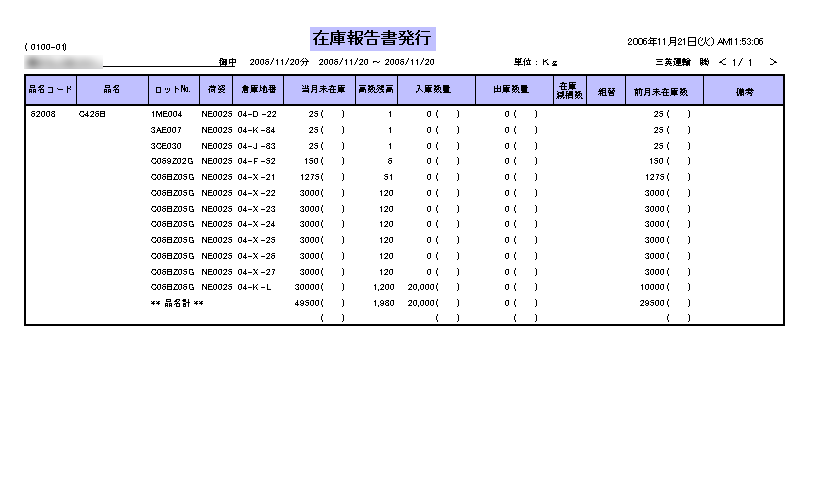Click the 品名計 subtotal row label
Image resolution: width=835 pixels, height=500 pixels.
tap(177, 302)
